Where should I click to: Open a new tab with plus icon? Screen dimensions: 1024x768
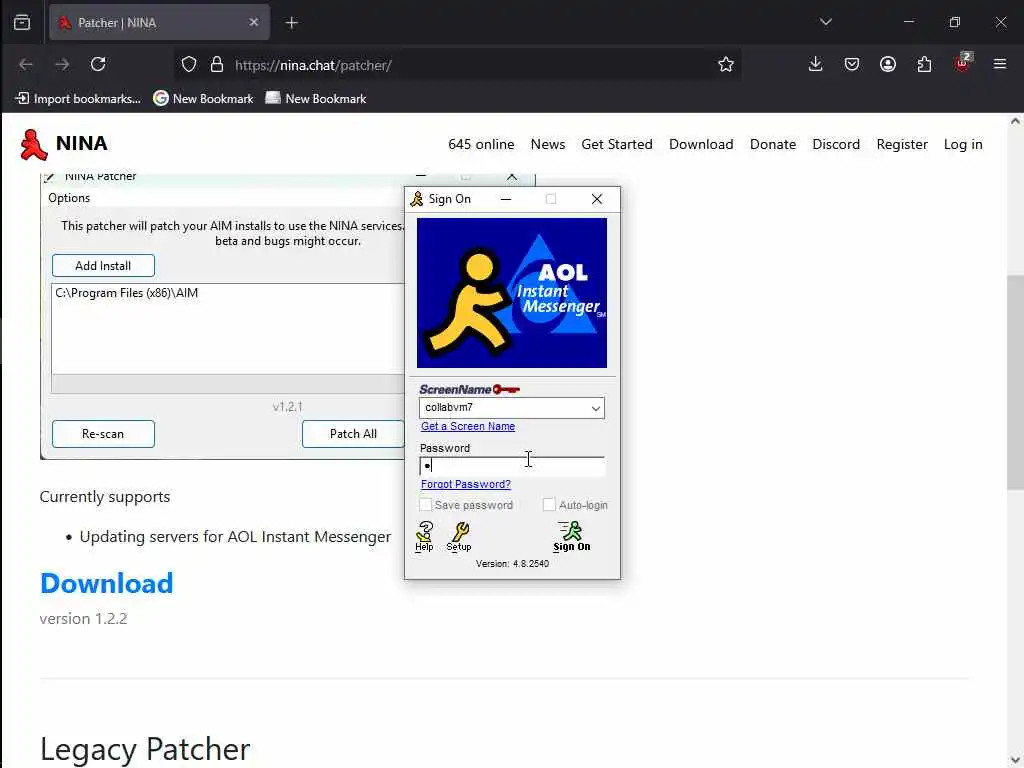point(291,23)
